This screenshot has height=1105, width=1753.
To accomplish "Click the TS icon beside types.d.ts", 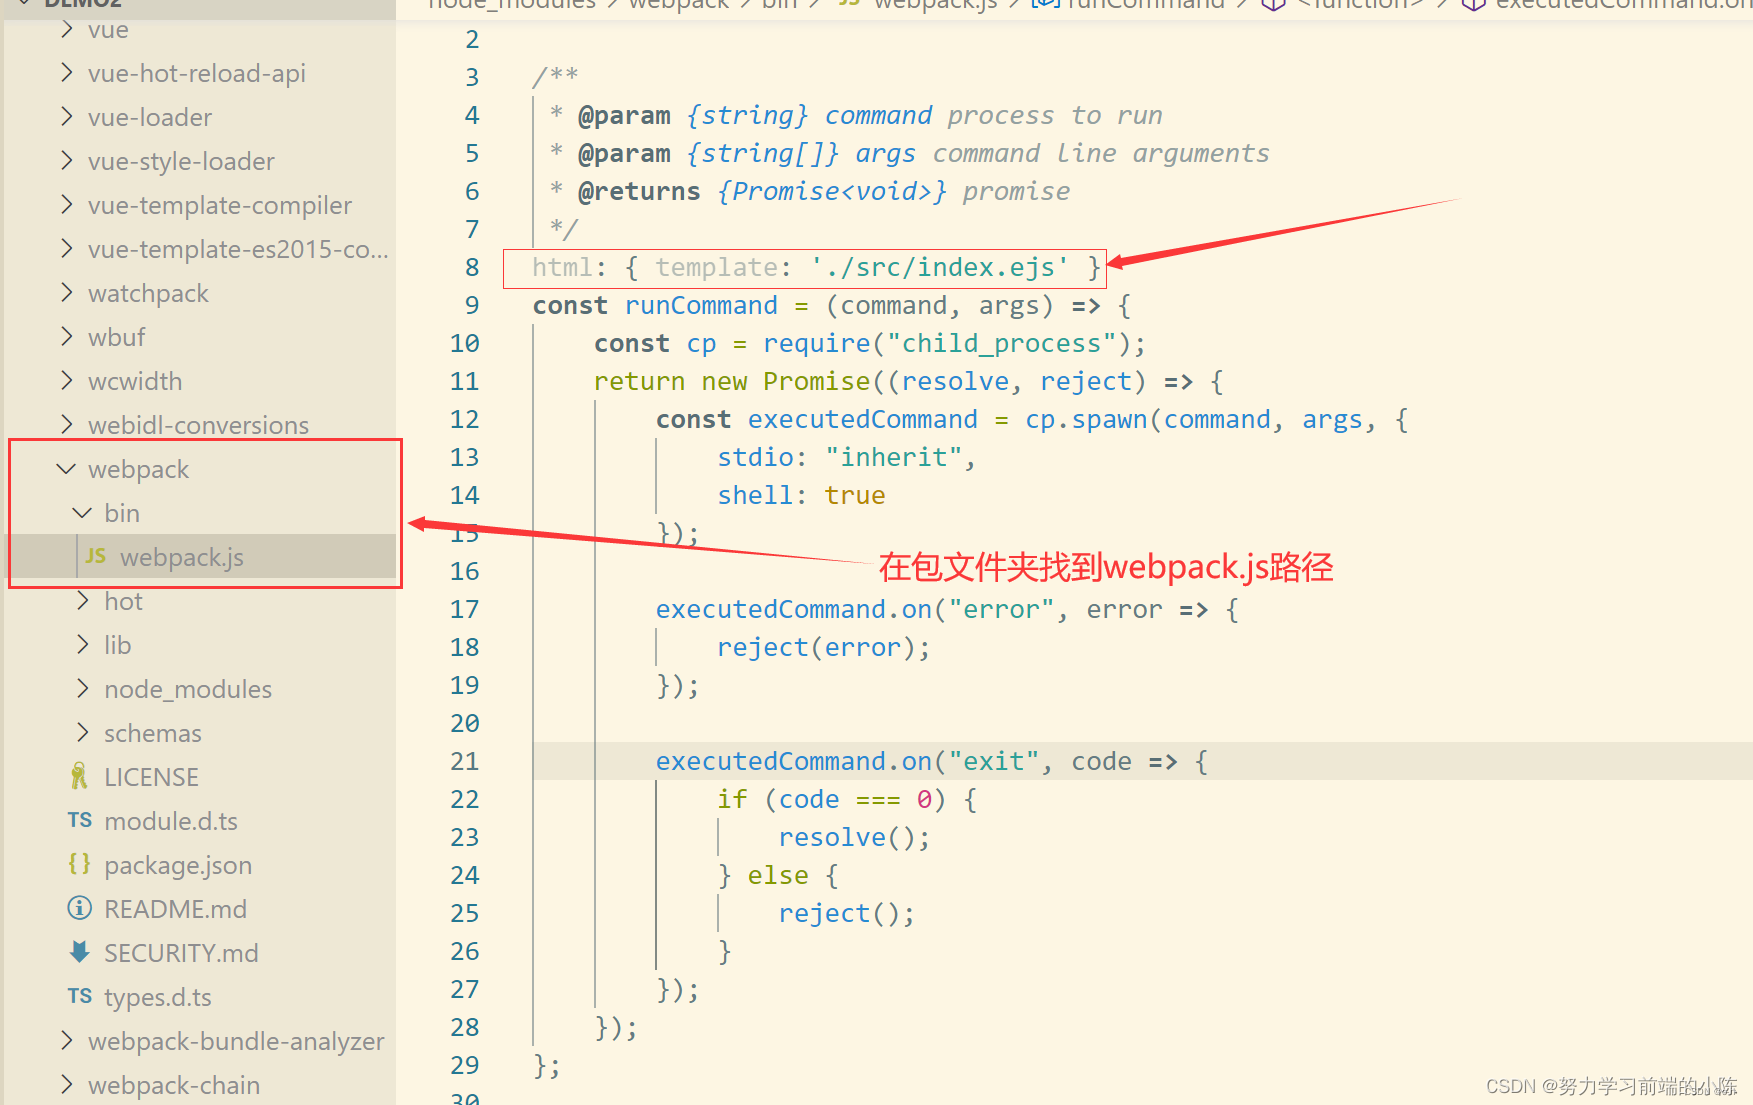I will tap(79, 996).
